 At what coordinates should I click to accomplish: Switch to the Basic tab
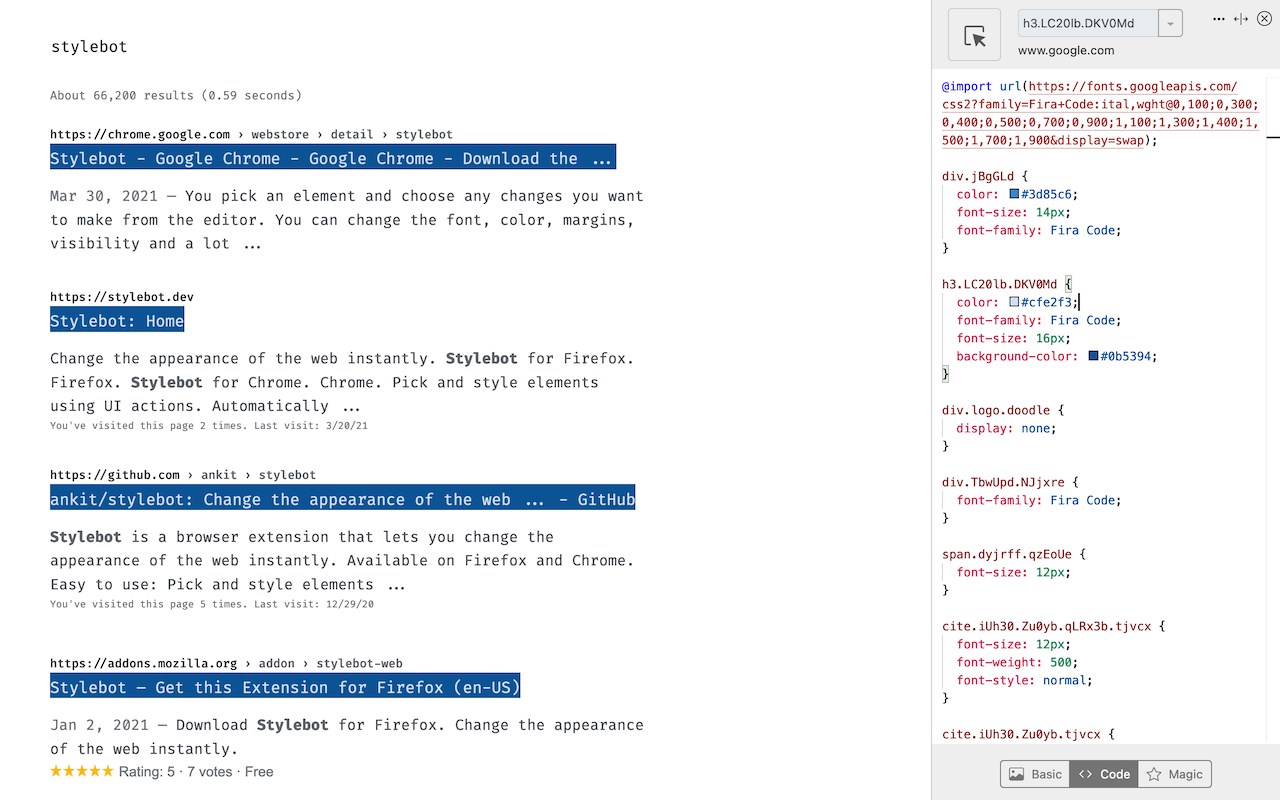pos(1035,774)
